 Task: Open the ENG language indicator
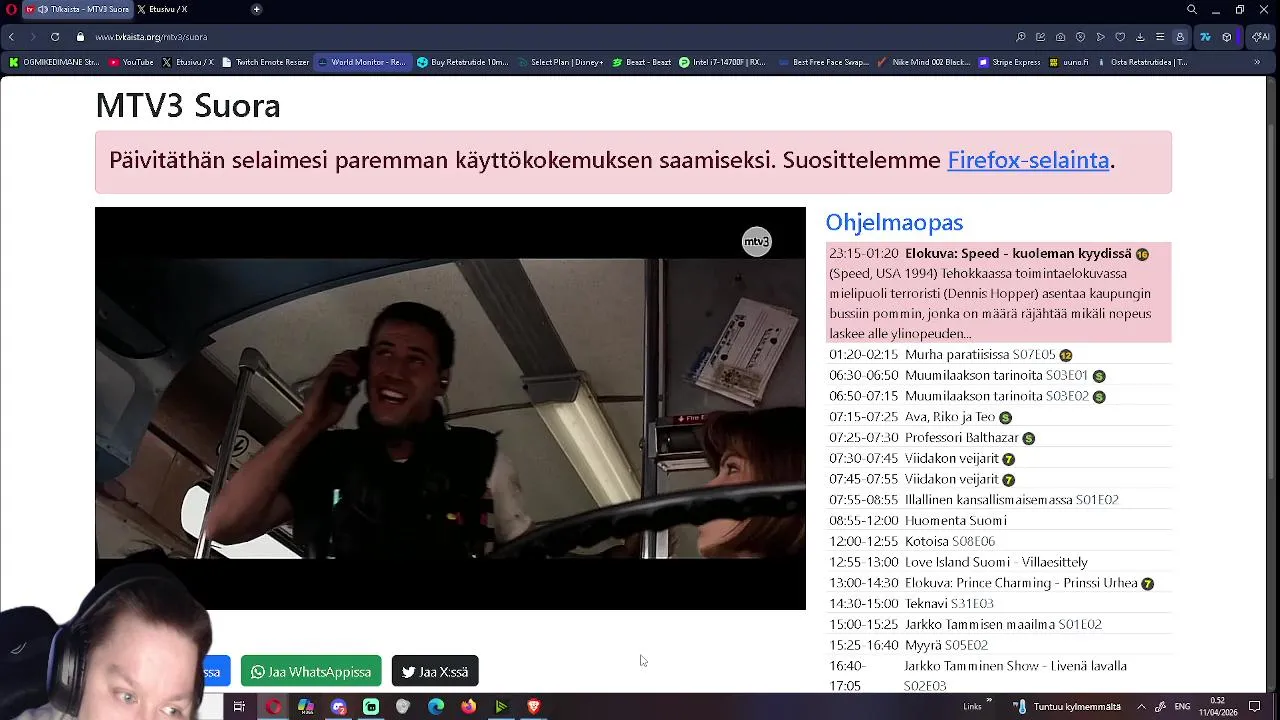[x=1182, y=707]
